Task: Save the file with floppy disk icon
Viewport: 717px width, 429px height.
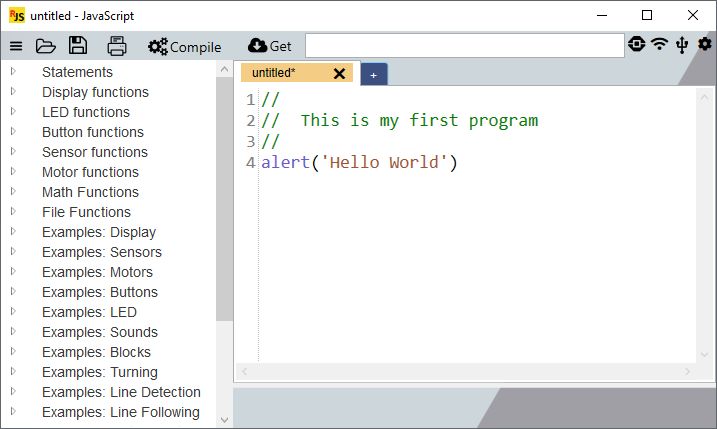Action: [78, 45]
